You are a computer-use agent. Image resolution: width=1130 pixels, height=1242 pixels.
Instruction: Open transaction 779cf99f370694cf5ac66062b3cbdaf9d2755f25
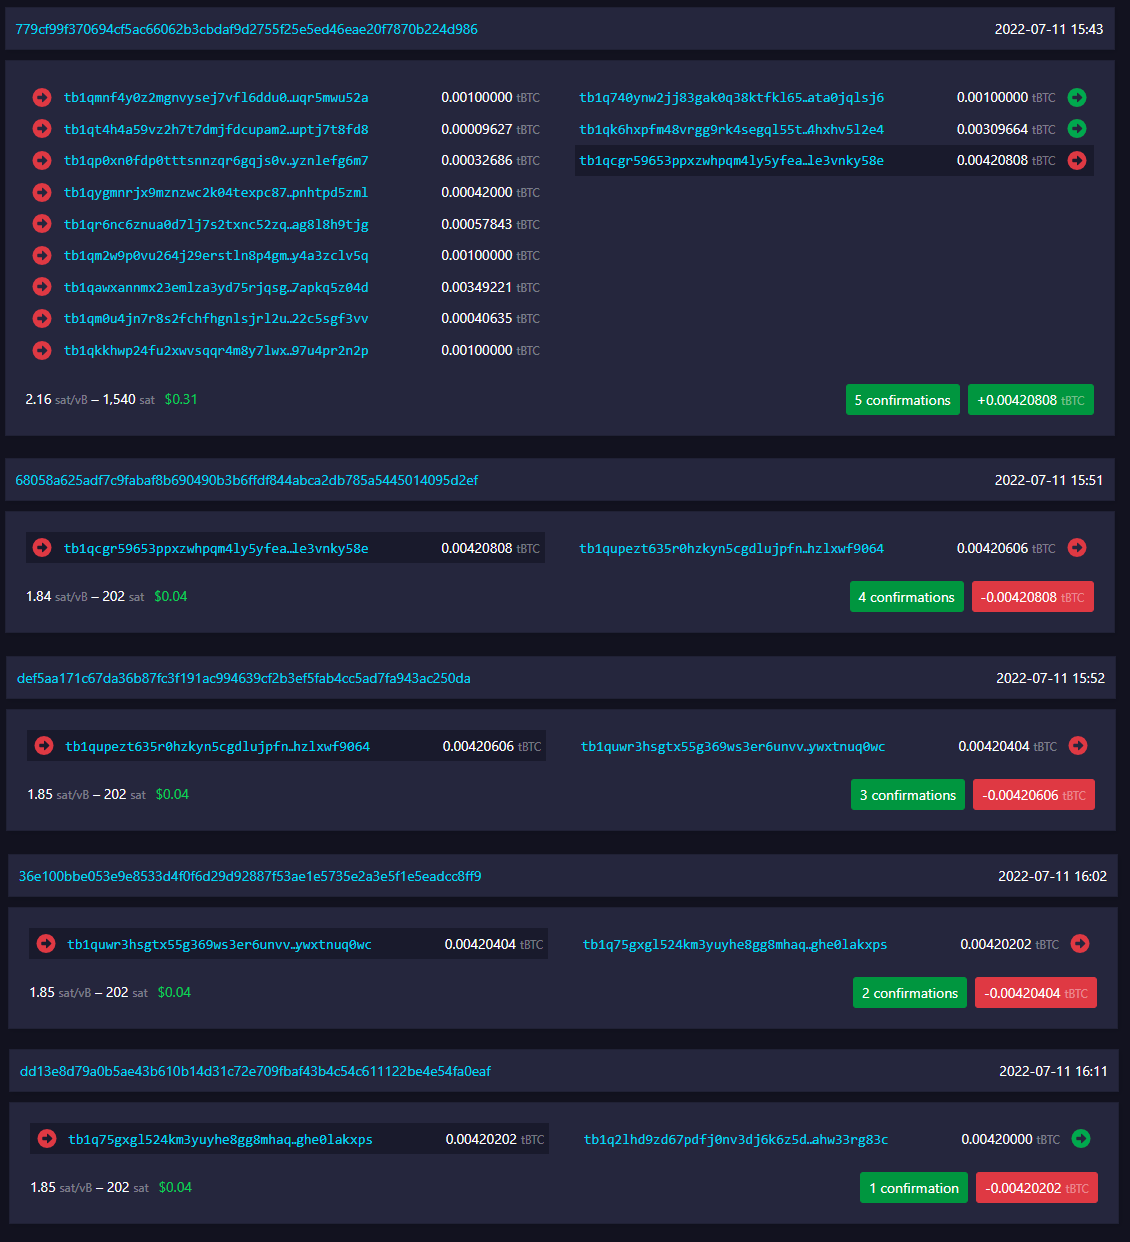point(247,29)
